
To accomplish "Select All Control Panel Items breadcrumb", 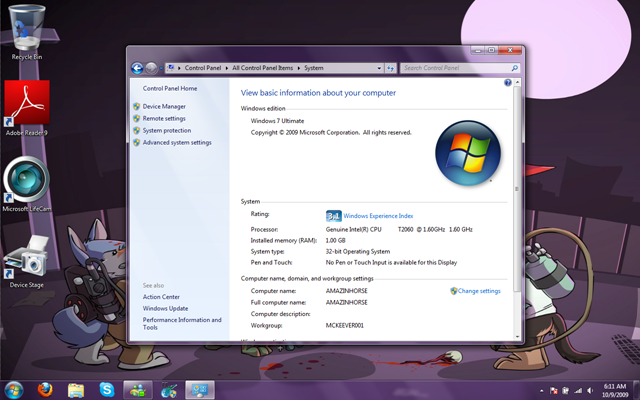I will [262, 68].
